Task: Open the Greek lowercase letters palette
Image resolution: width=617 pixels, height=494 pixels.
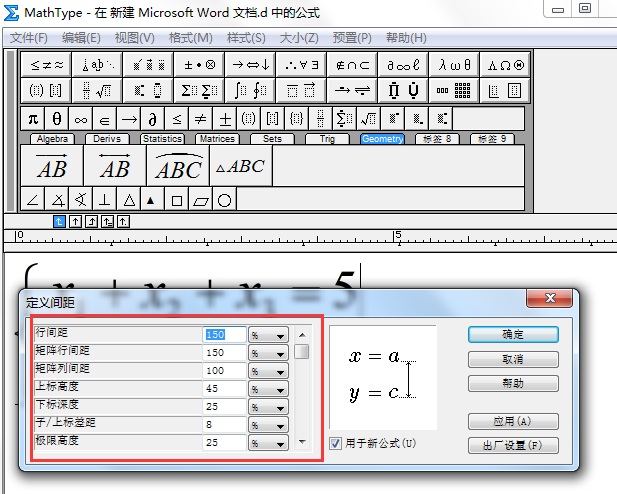Action: pos(456,64)
